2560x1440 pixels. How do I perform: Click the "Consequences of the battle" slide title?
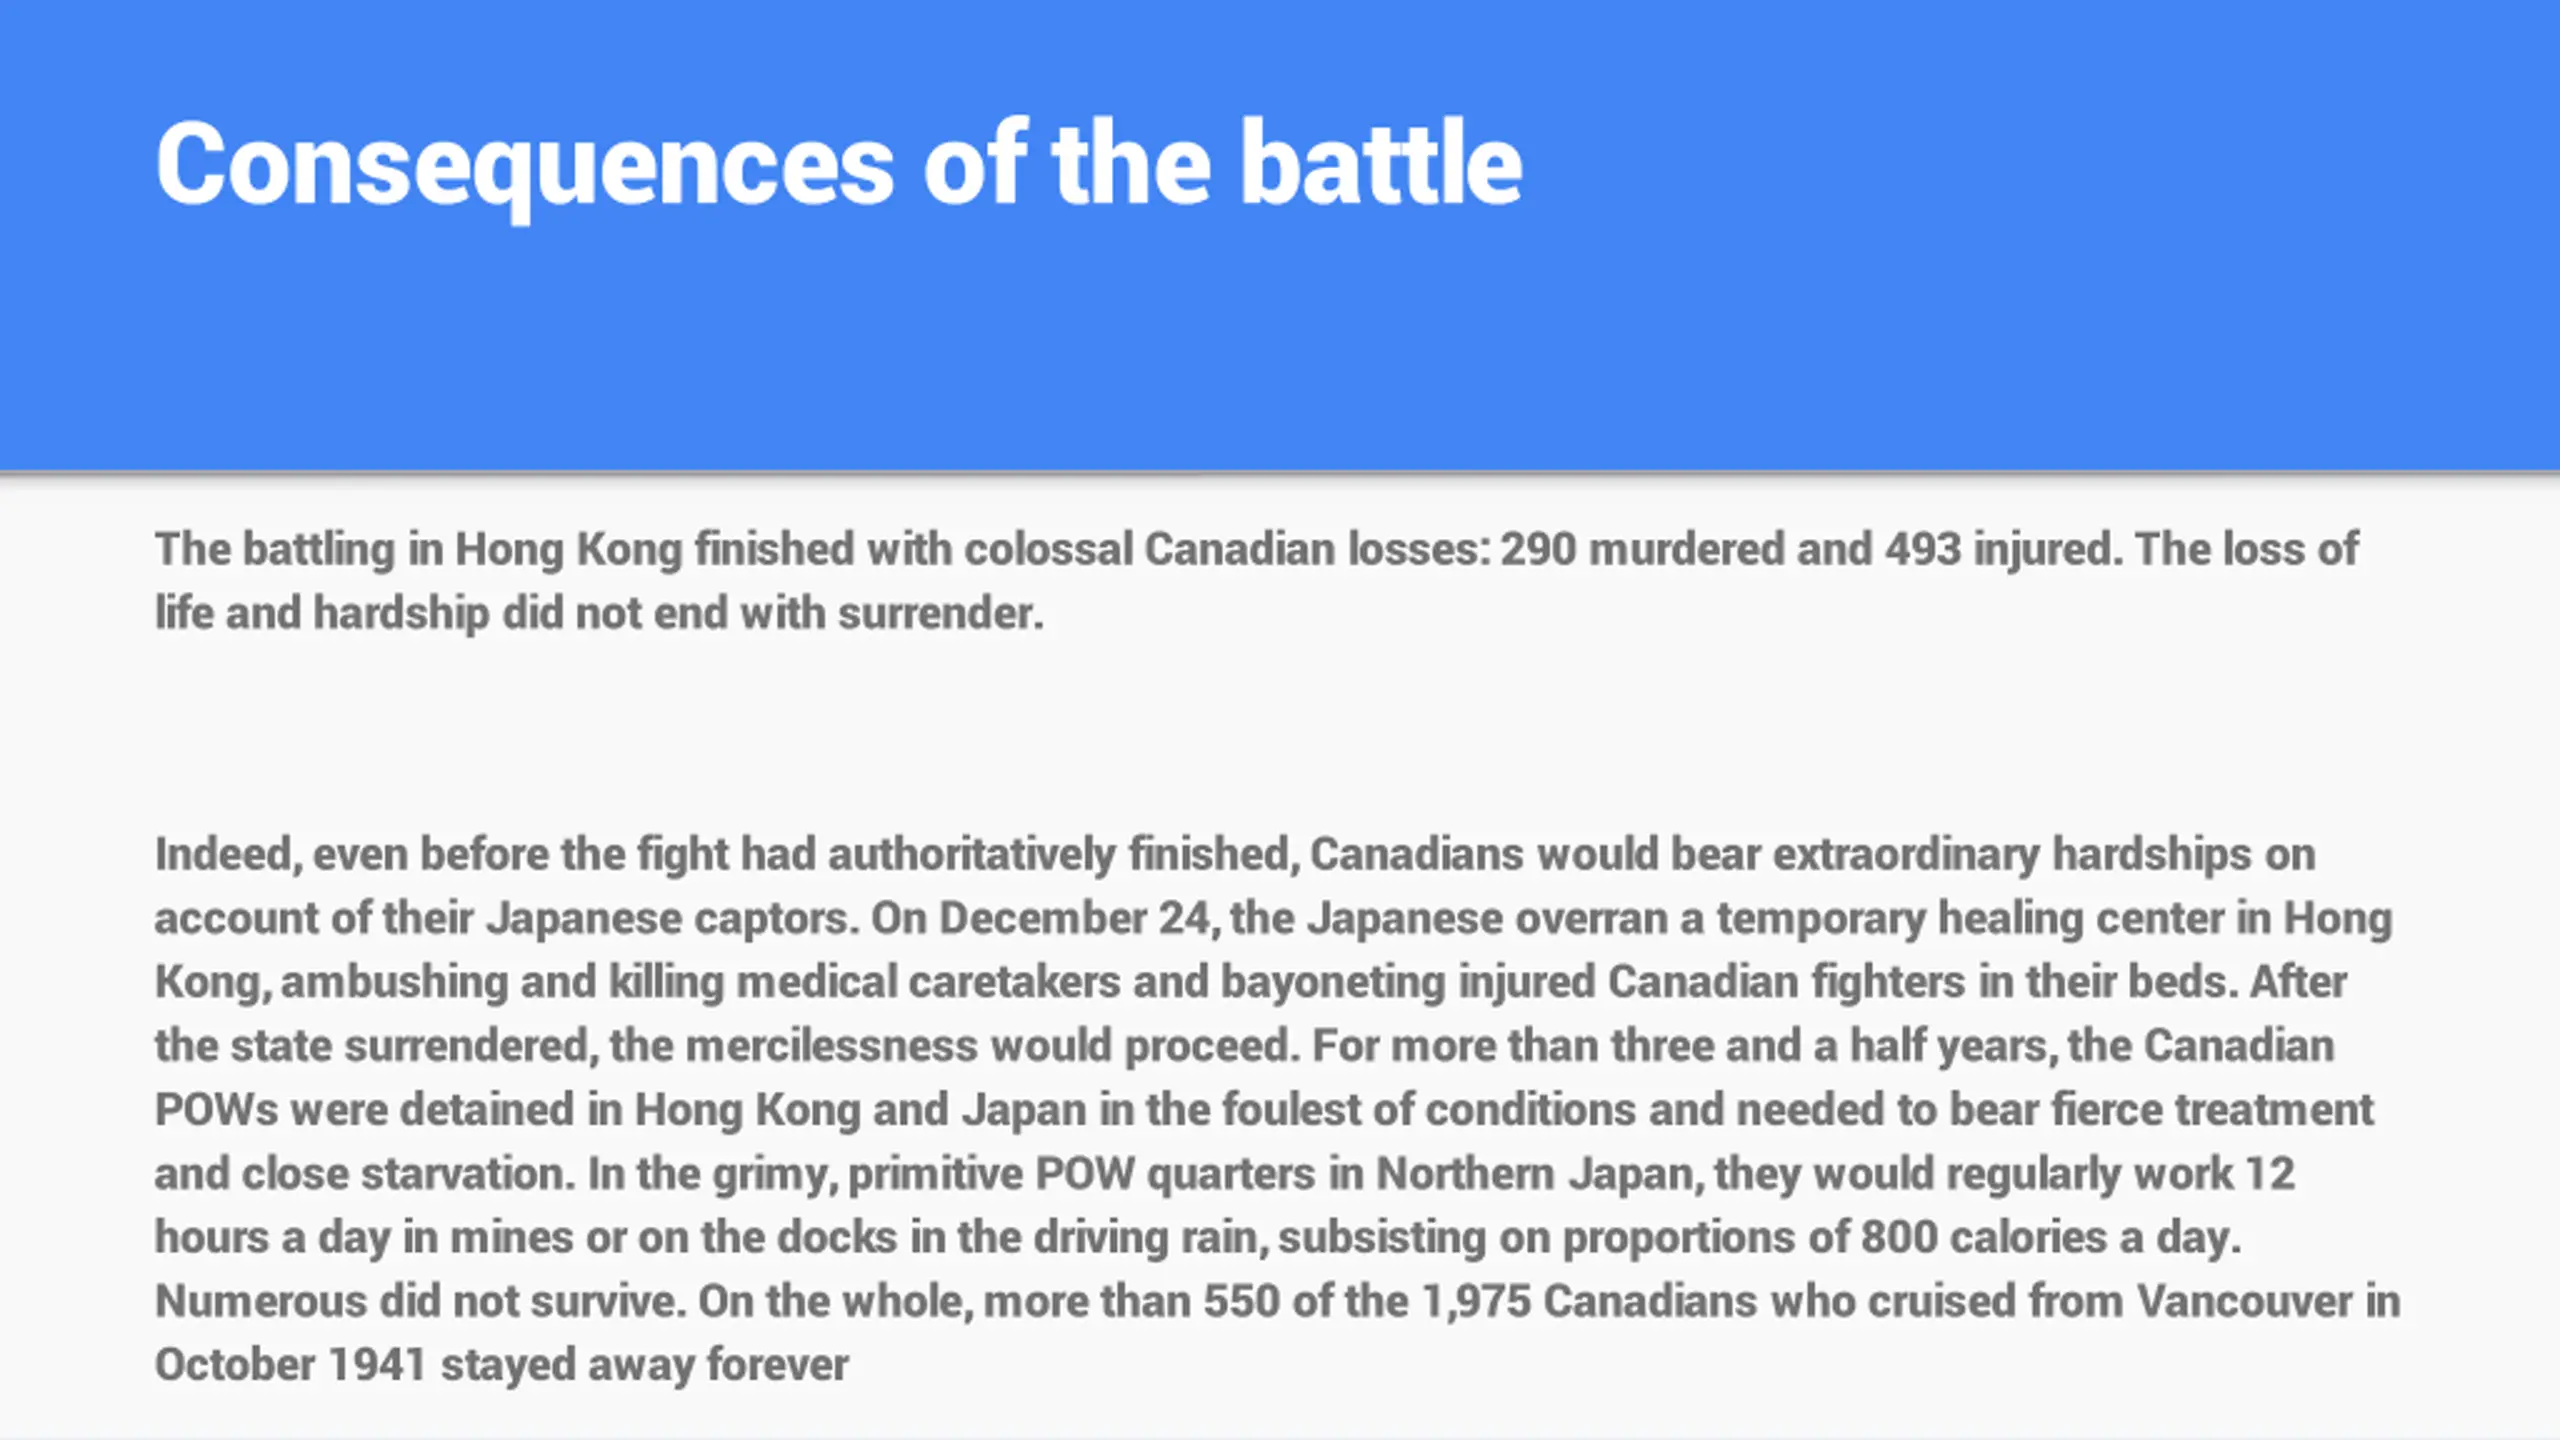(838, 164)
